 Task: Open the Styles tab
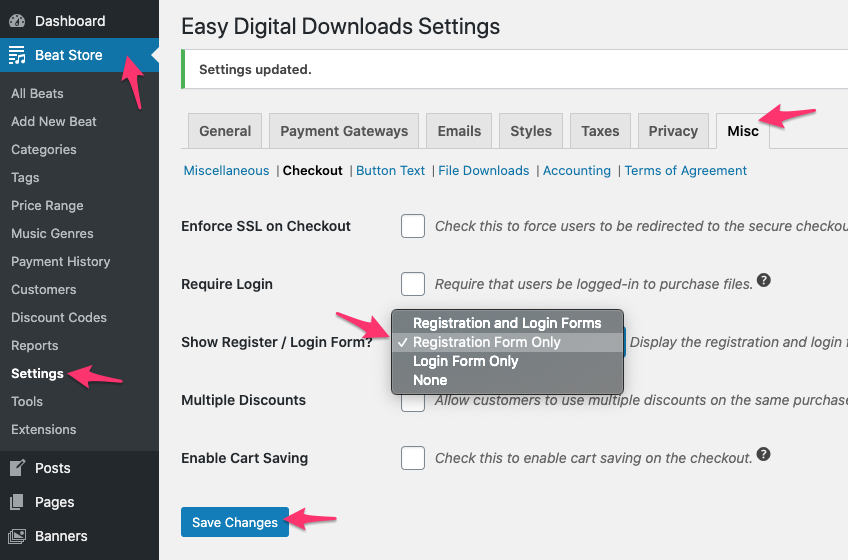[531, 131]
